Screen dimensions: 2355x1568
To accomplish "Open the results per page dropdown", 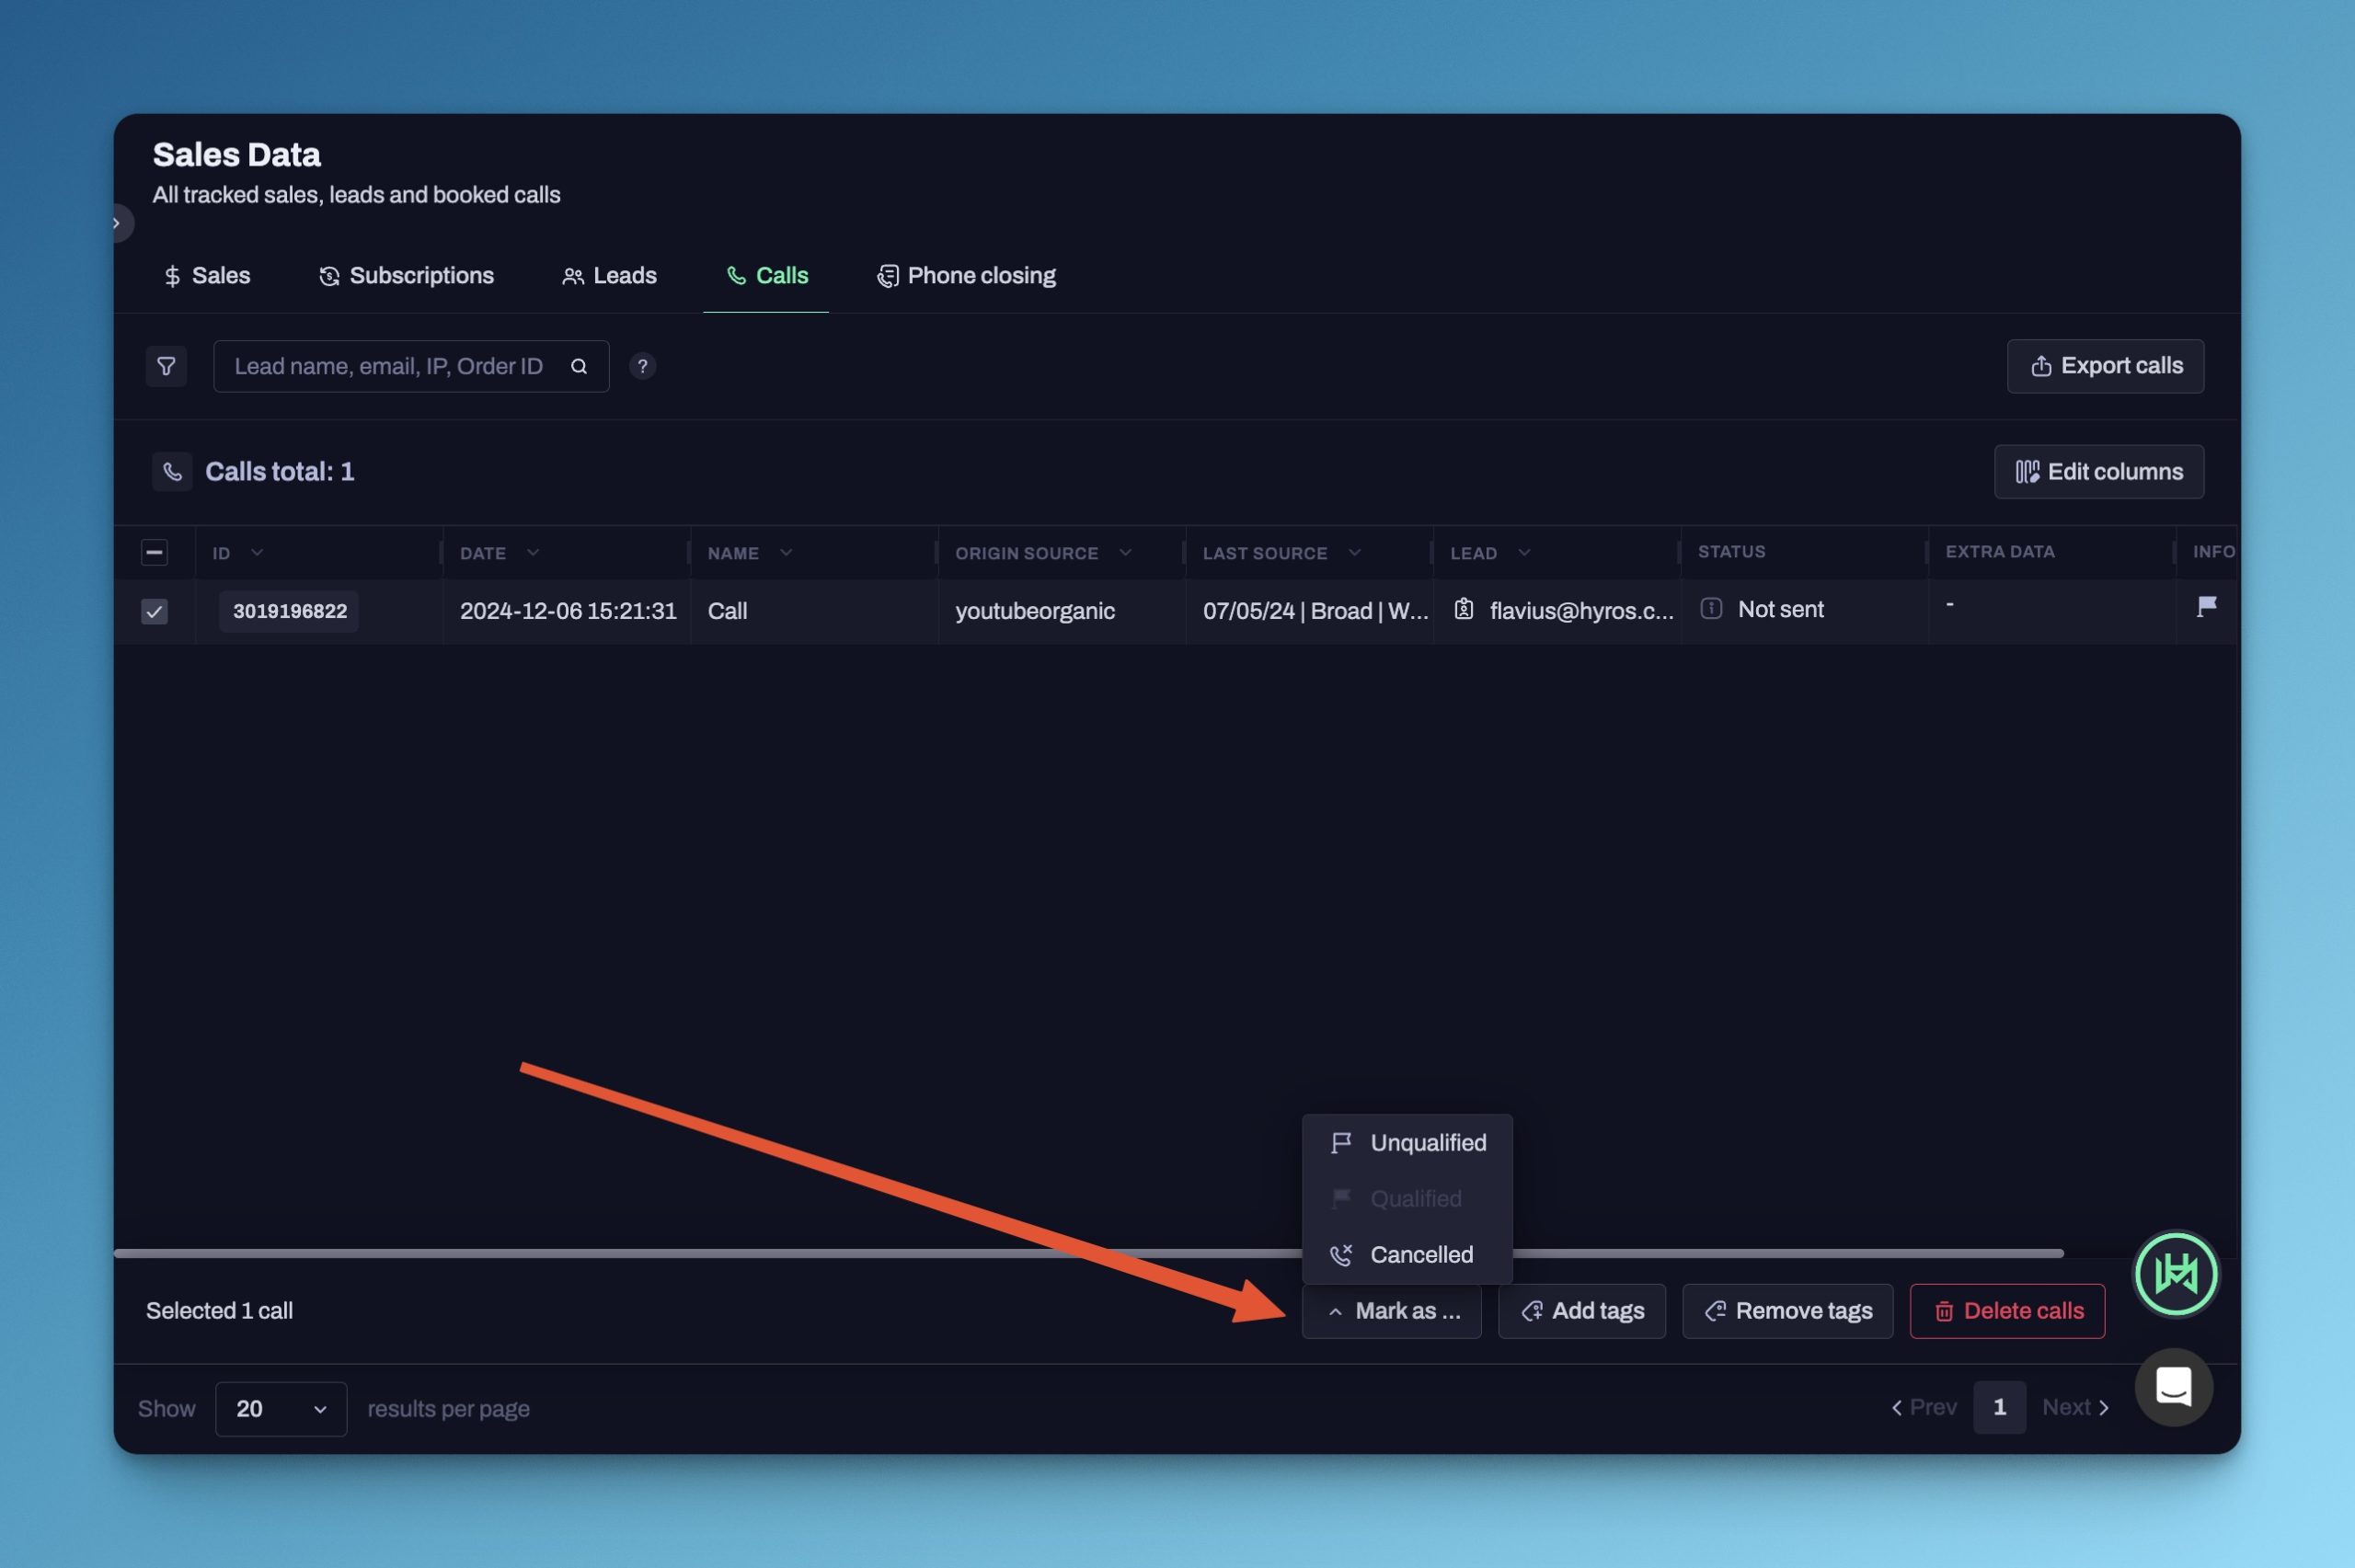I will click(x=281, y=1408).
